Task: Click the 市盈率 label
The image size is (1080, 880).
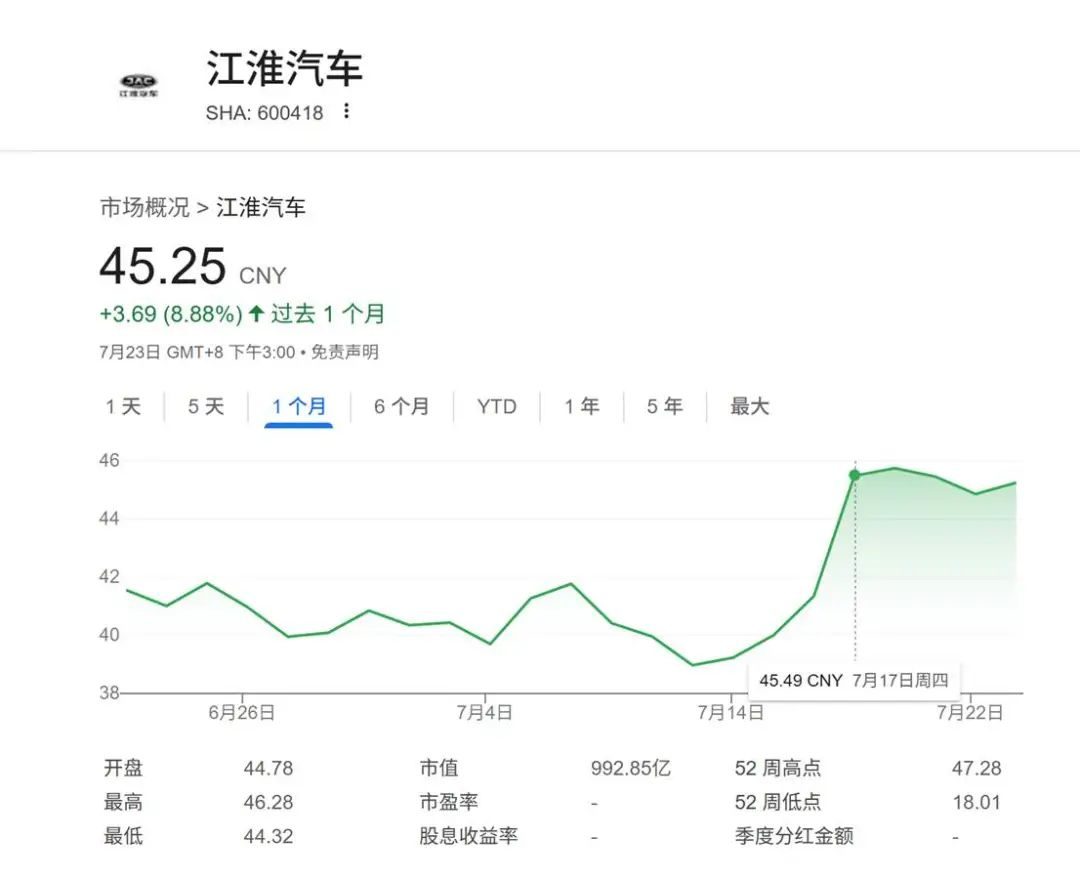Action: pyautogui.click(x=448, y=802)
